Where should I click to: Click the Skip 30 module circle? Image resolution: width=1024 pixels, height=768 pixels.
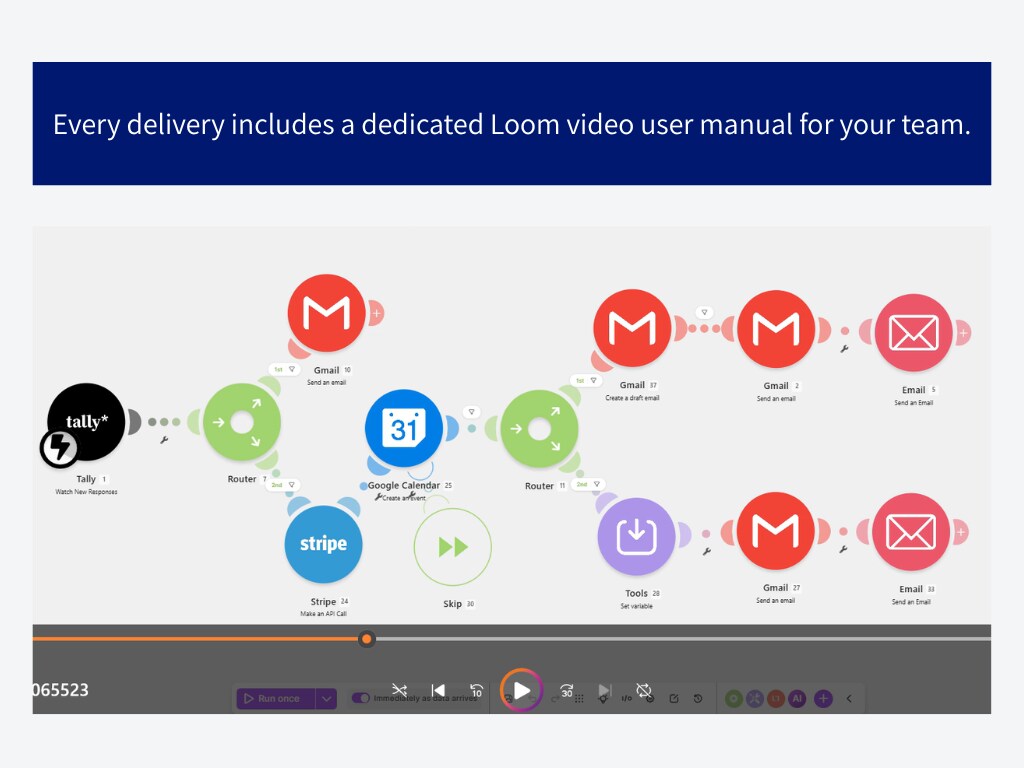(x=452, y=547)
